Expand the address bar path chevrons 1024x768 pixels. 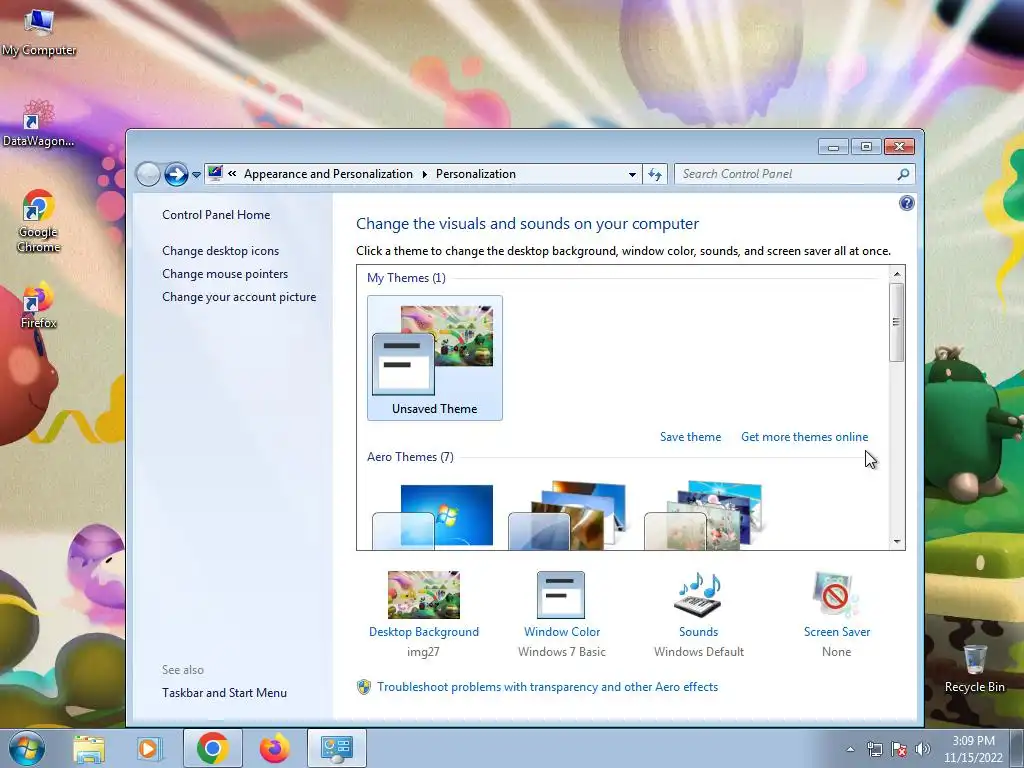point(232,174)
